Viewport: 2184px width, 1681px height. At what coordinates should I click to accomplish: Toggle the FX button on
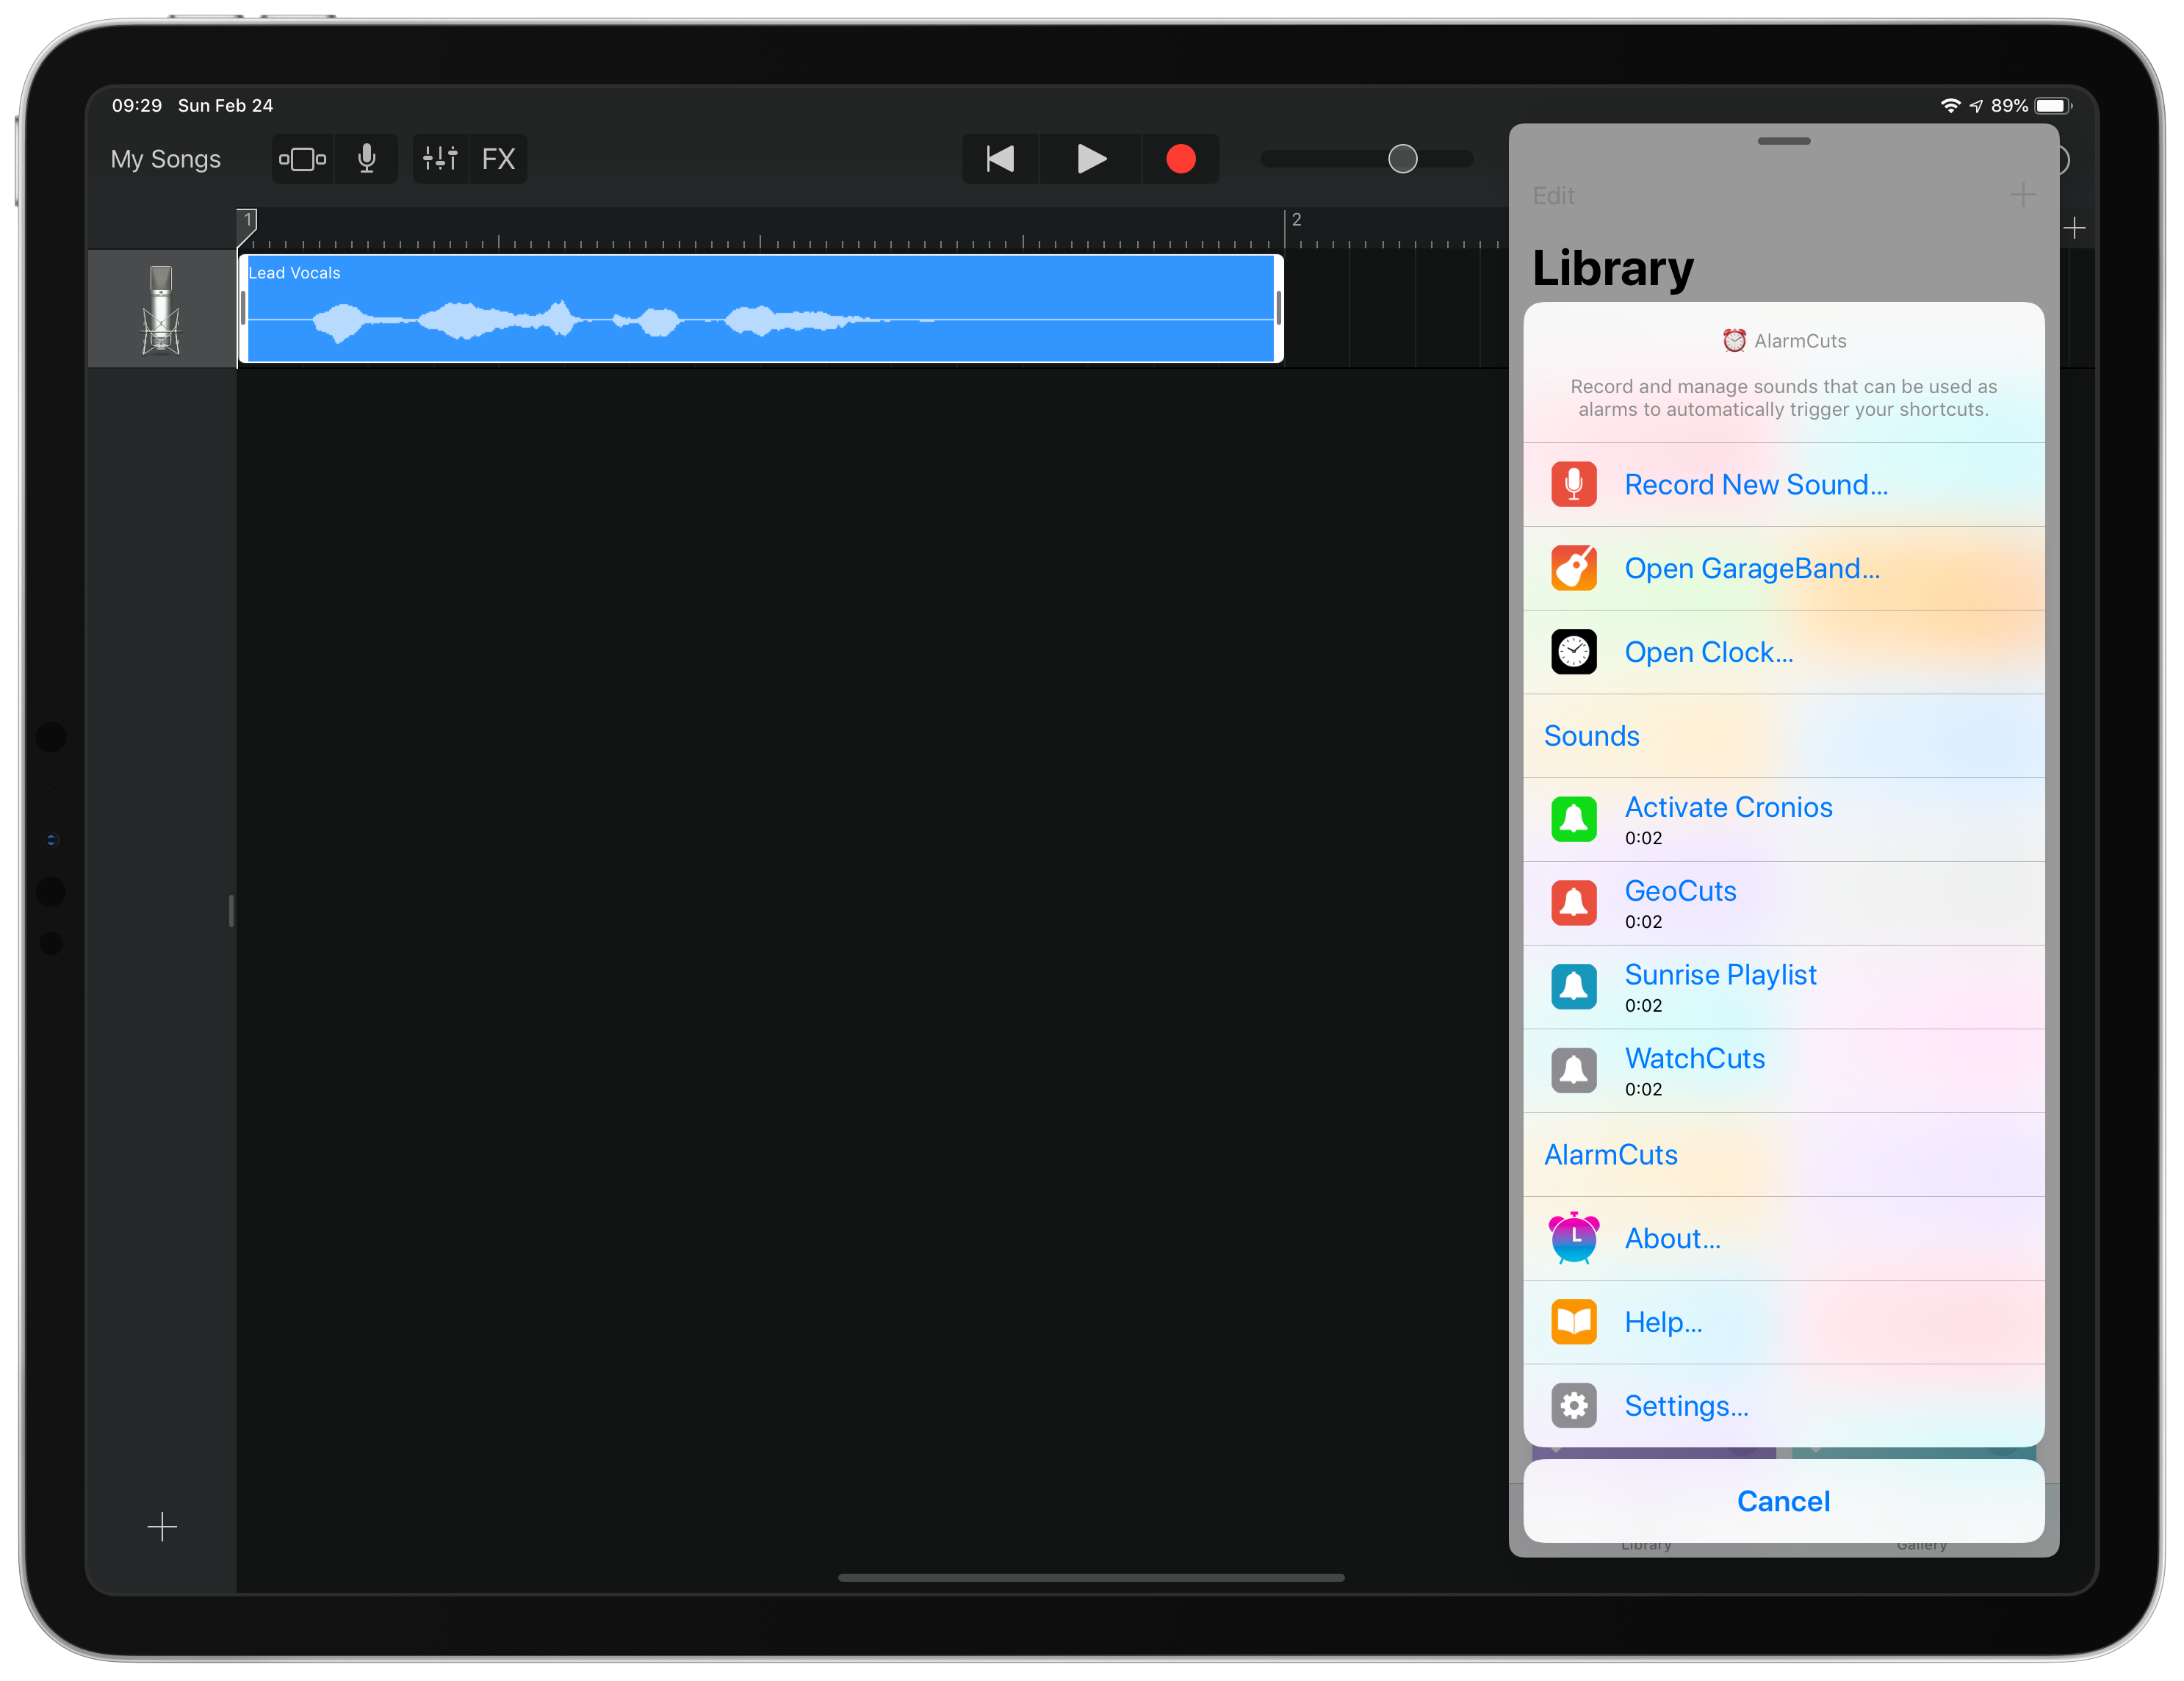500,159
